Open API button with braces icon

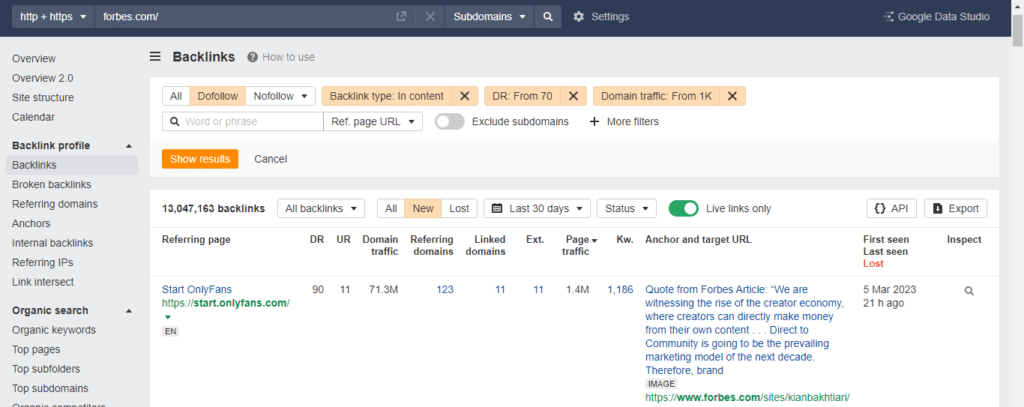(x=891, y=208)
